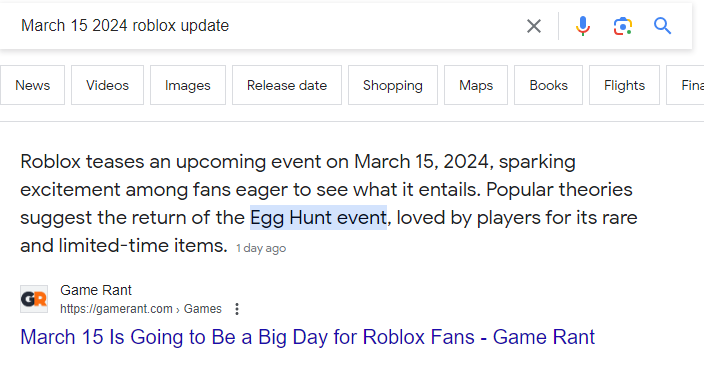The height and width of the screenshot is (367, 704).
Task: Click the gamerant.com URL breadcrumb
Action: click(x=141, y=309)
